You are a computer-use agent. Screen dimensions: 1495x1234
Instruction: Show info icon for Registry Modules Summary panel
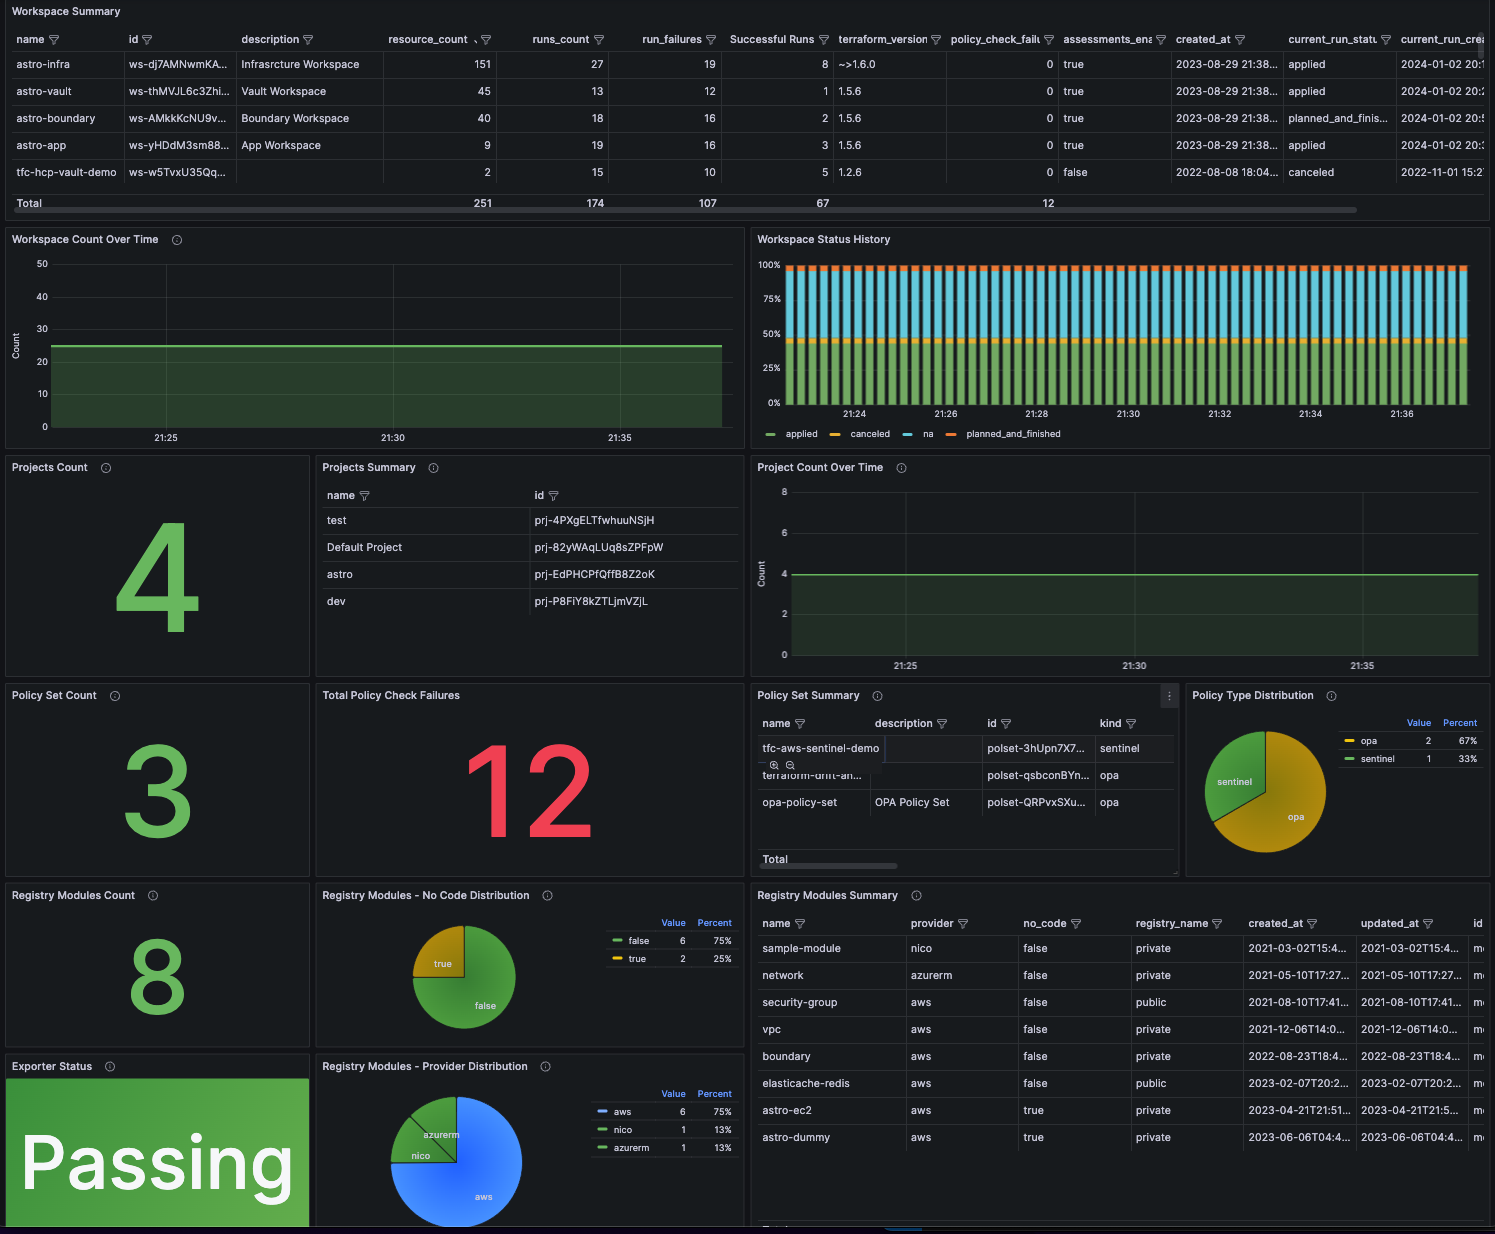coord(917,896)
